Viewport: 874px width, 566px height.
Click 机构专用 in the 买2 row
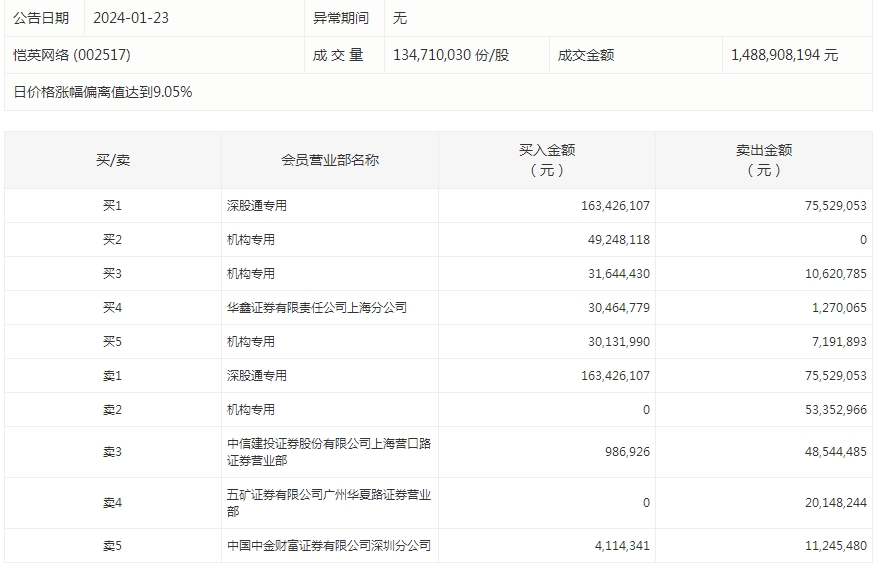(x=251, y=240)
